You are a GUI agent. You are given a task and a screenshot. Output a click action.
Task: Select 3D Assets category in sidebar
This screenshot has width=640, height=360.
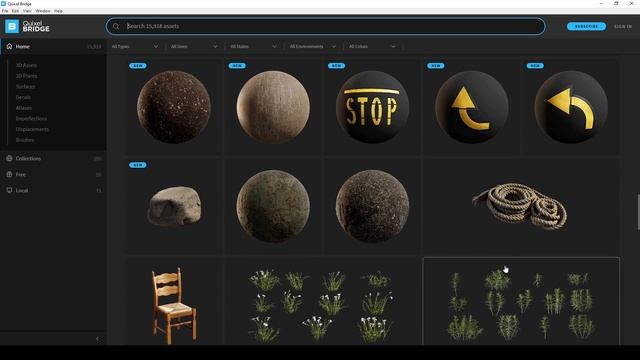click(x=27, y=65)
